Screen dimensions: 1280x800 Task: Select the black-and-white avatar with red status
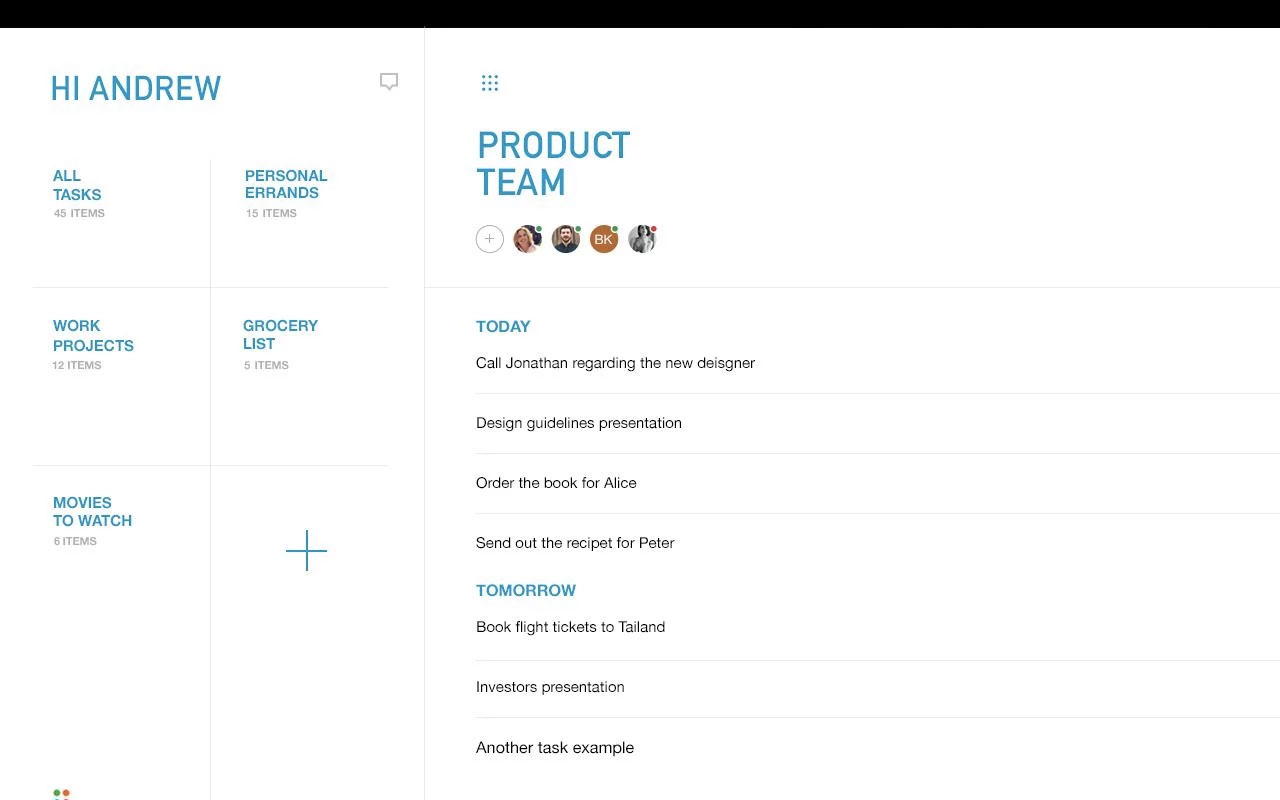[641, 239]
